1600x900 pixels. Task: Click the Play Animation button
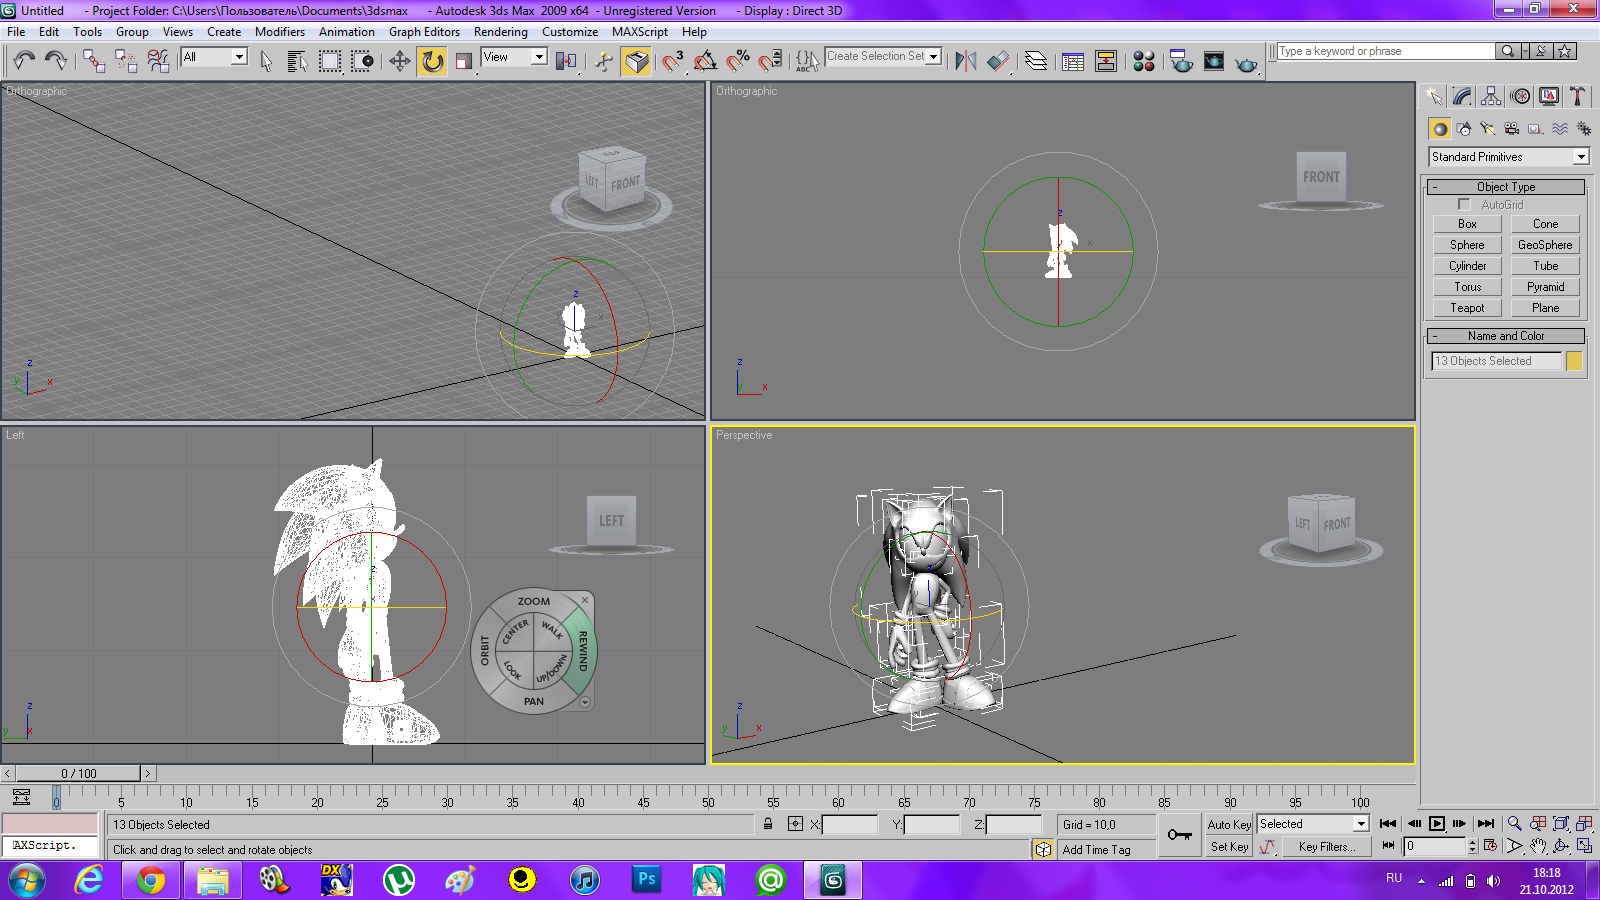[x=1437, y=824]
